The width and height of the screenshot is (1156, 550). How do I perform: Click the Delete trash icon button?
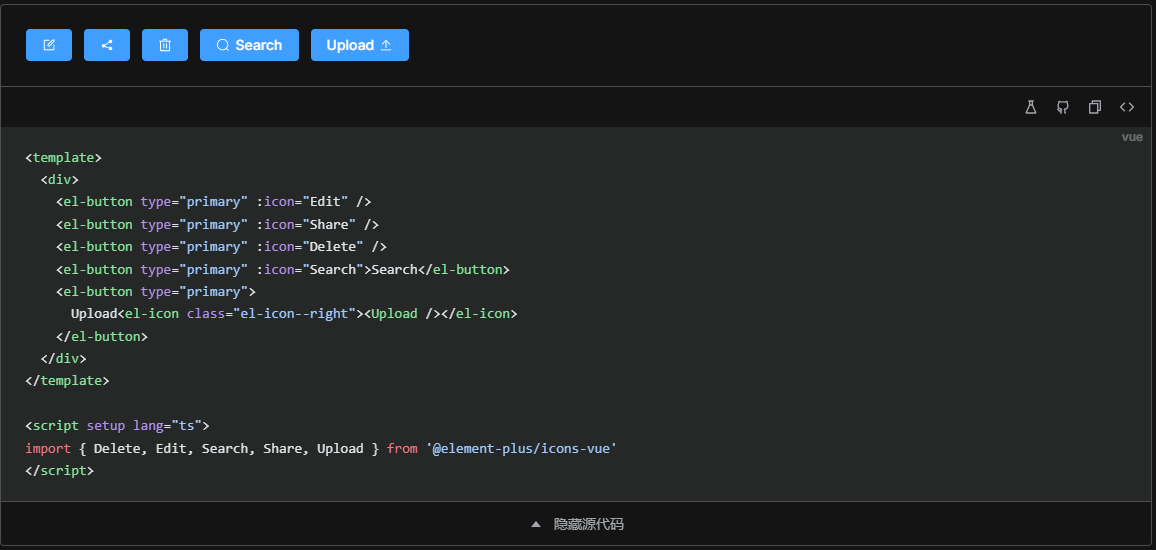click(x=165, y=45)
